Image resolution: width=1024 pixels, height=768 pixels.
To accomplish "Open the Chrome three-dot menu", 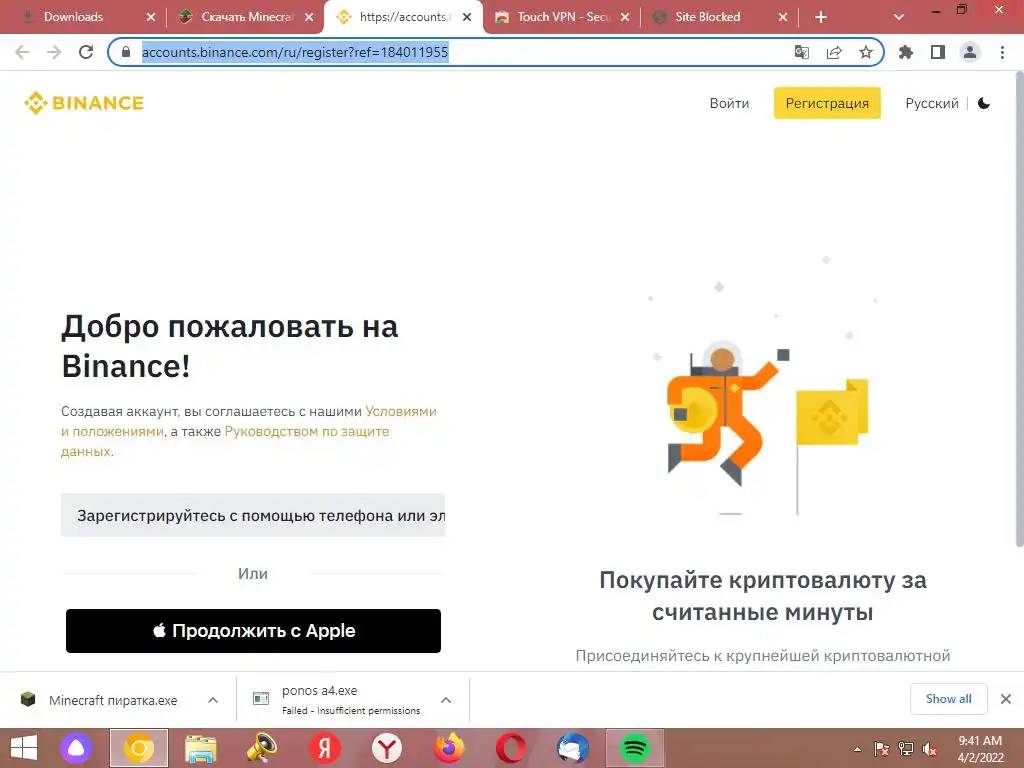I will point(1002,52).
